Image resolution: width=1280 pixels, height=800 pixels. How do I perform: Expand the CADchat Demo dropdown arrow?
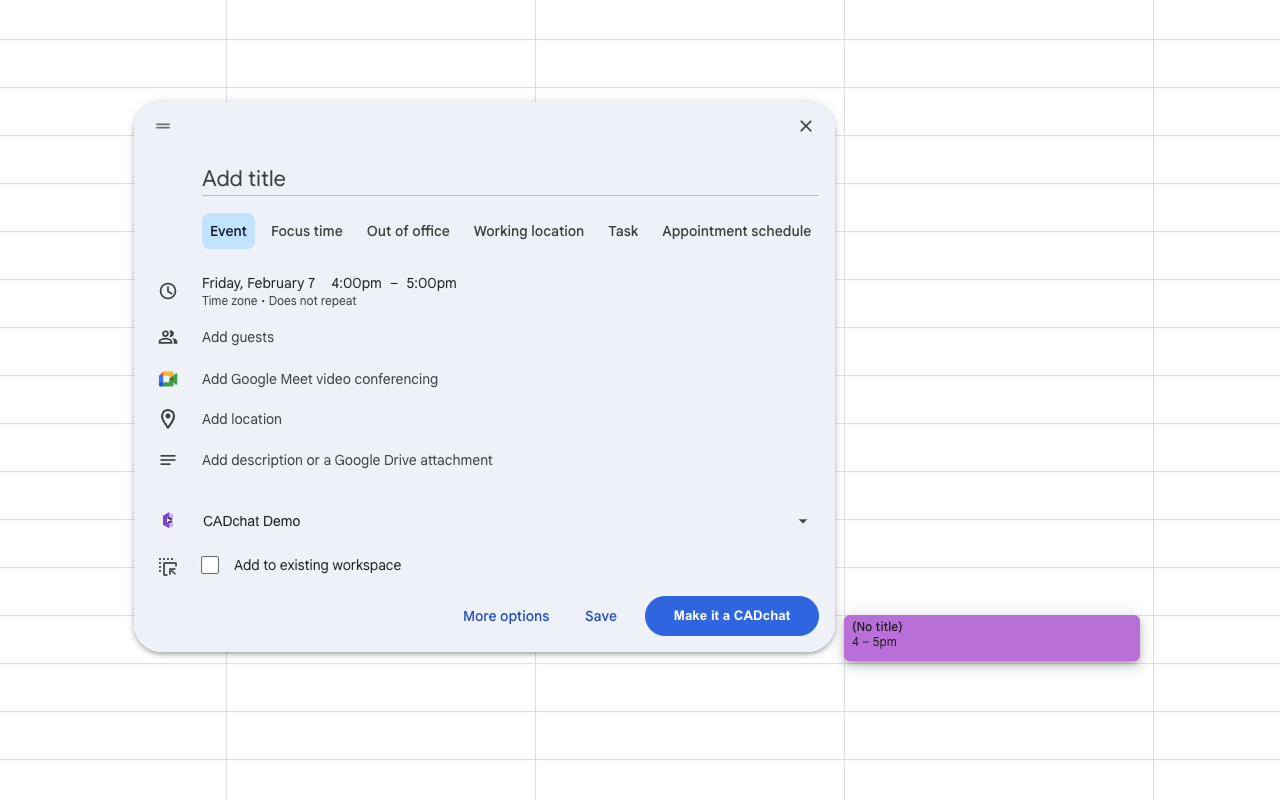click(802, 521)
